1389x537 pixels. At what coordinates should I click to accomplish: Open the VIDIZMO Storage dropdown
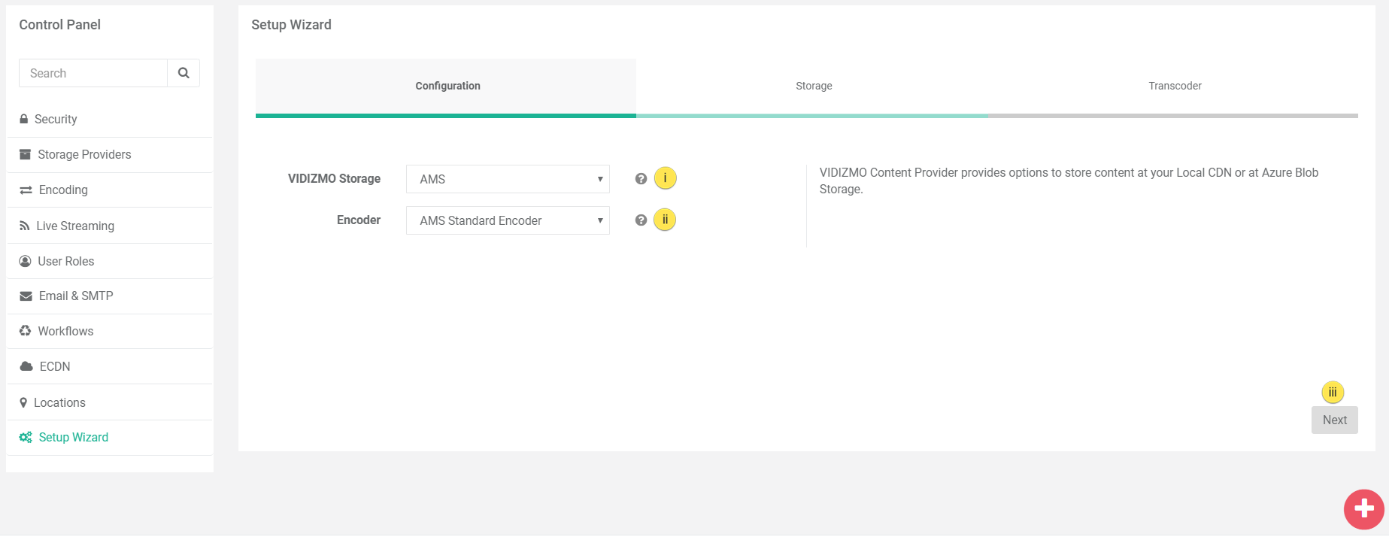pos(507,179)
